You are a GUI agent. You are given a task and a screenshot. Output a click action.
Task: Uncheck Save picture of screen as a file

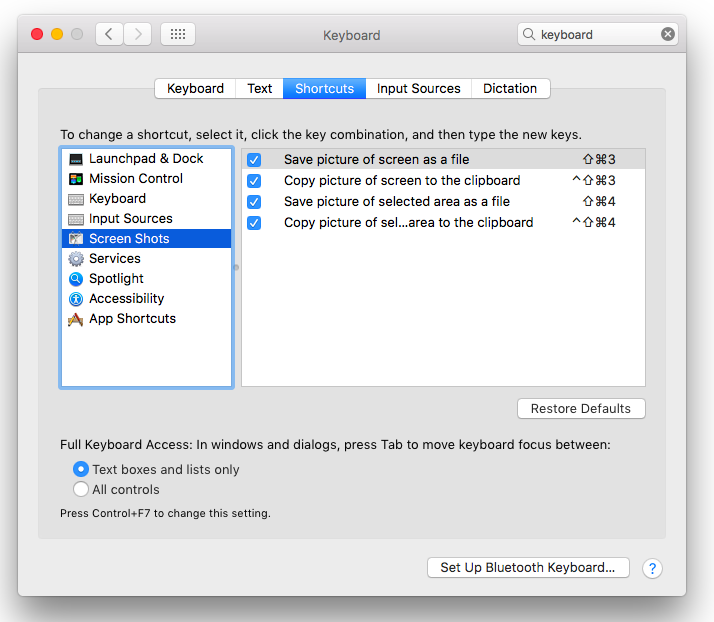[254, 160]
